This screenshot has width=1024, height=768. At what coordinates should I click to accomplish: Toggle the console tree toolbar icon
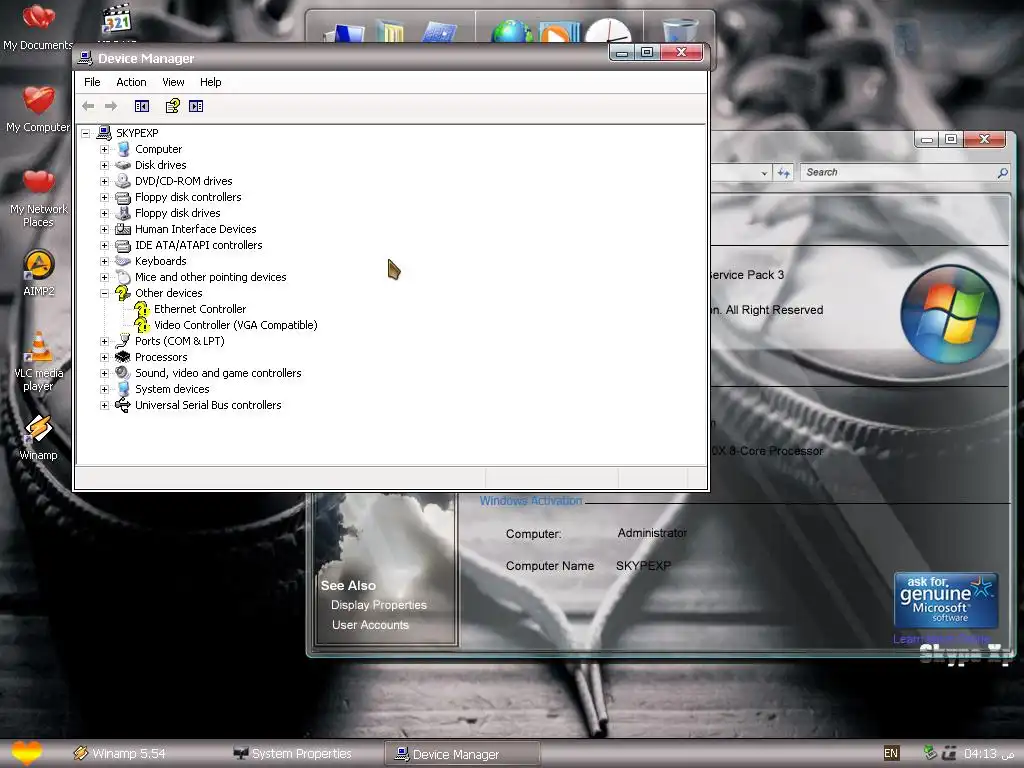tap(142, 106)
